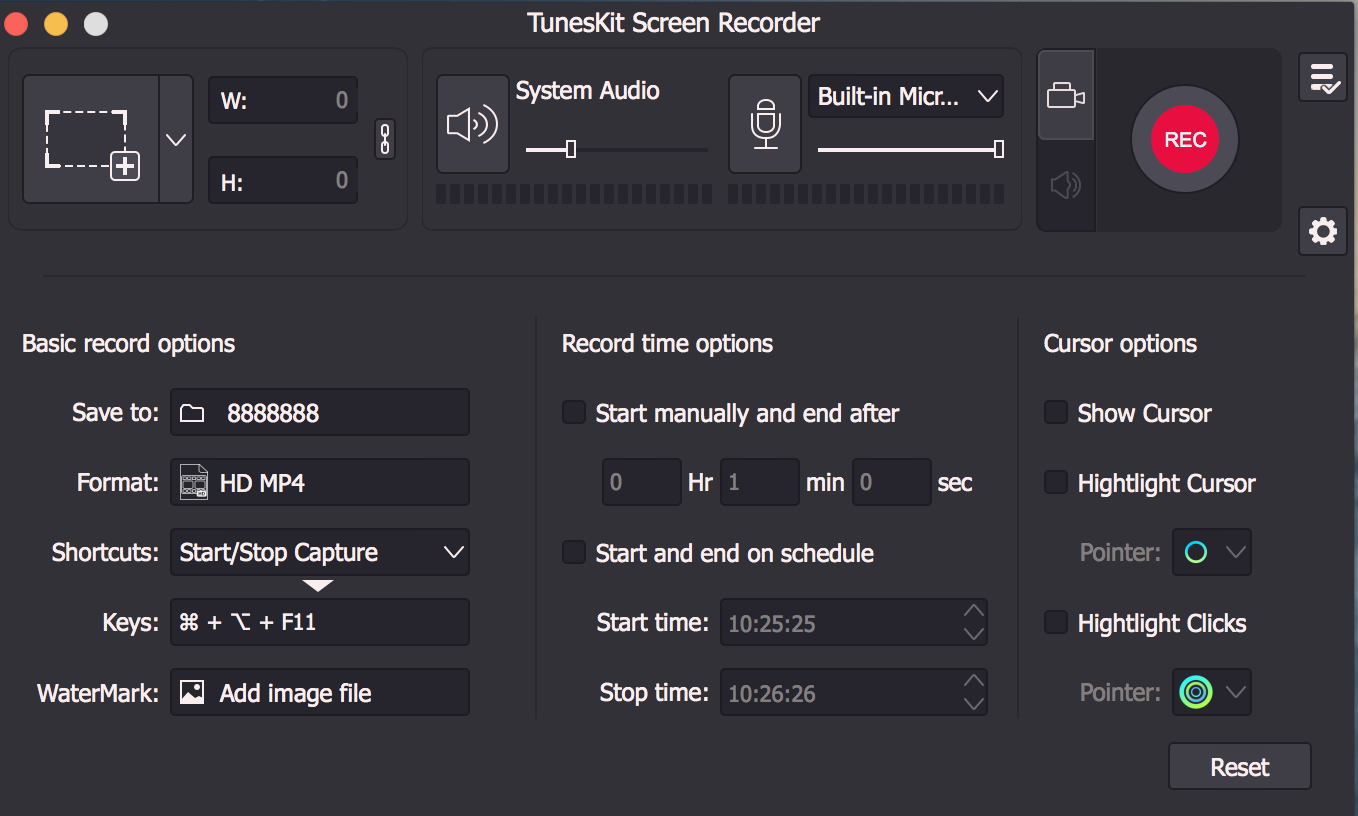The width and height of the screenshot is (1358, 816).
Task: Click the TunesKit Screen Recorder title
Action: [674, 22]
